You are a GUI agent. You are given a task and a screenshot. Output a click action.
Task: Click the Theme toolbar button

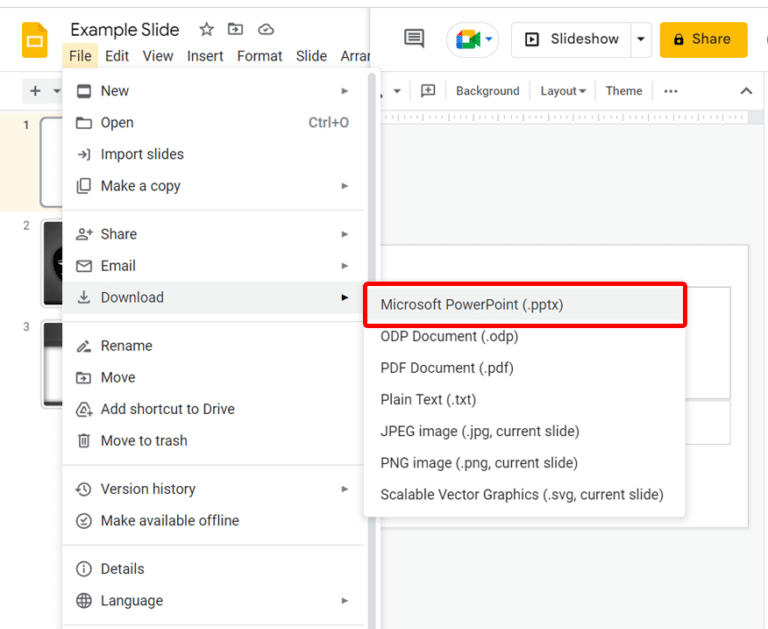(624, 91)
